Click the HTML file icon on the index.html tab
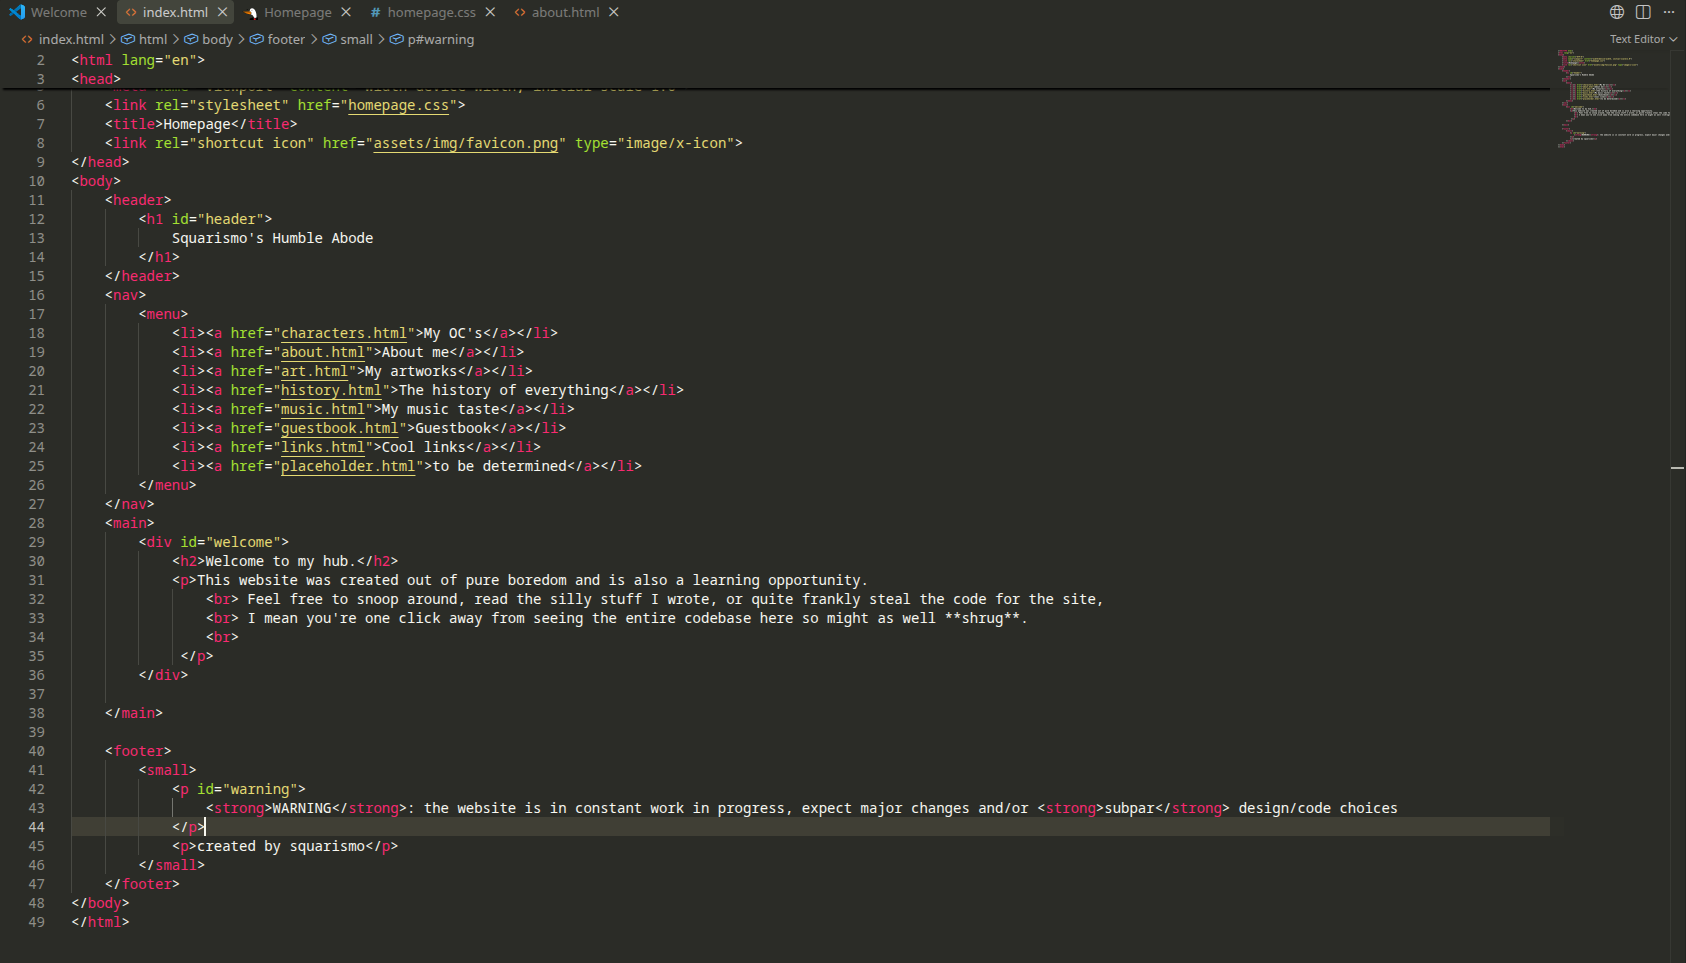Image resolution: width=1686 pixels, height=963 pixels. 131,12
